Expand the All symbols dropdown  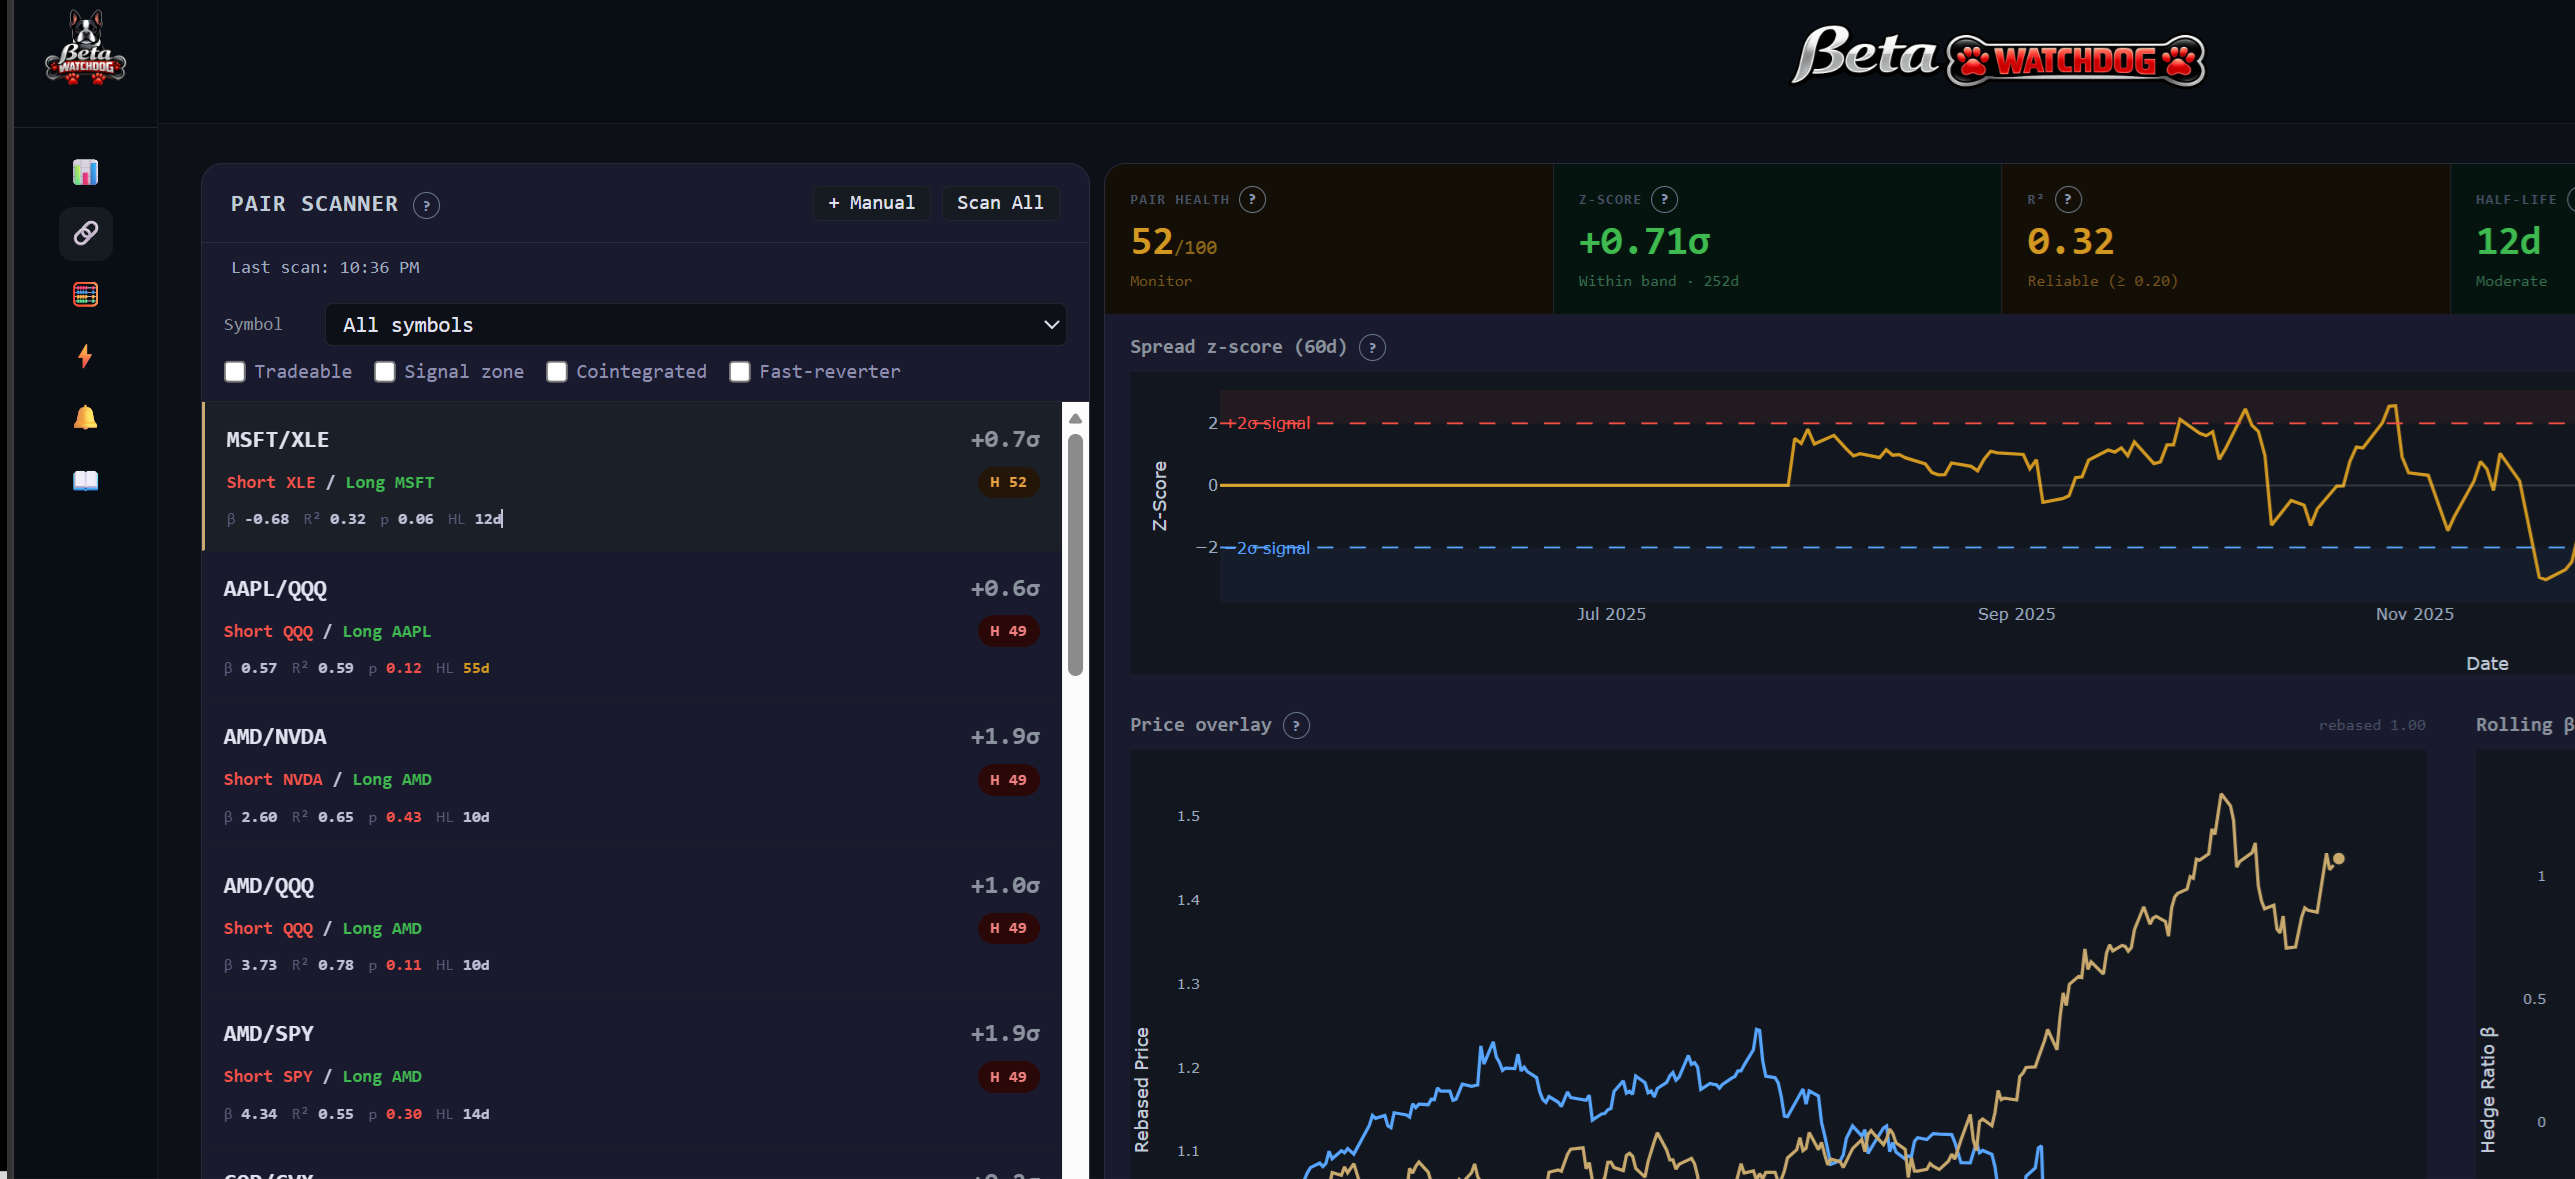[695, 325]
